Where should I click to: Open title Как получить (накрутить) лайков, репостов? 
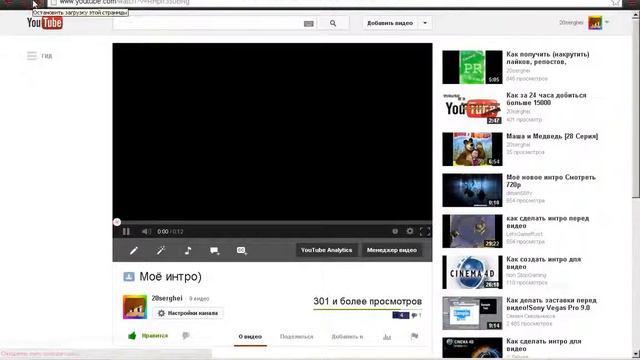pos(548,58)
